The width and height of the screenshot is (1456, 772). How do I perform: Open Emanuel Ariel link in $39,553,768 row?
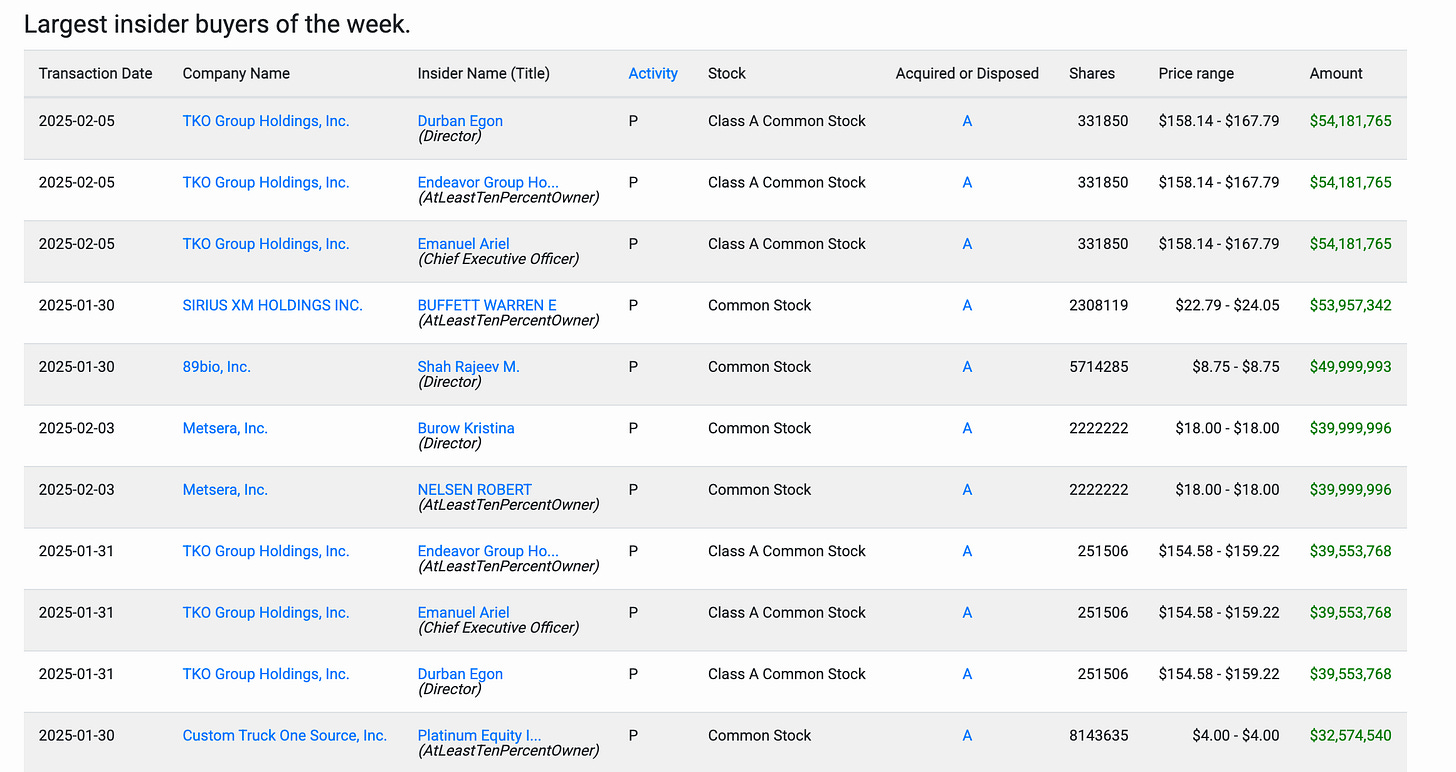pyautogui.click(x=463, y=613)
